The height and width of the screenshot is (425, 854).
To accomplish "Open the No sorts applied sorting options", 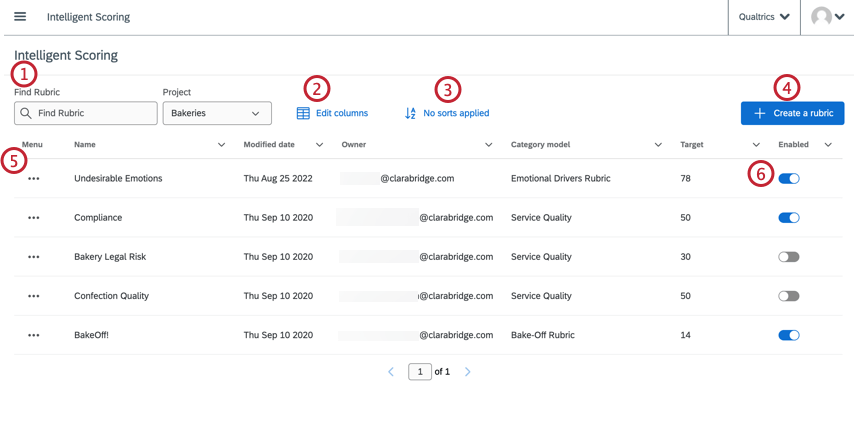I will pos(447,113).
